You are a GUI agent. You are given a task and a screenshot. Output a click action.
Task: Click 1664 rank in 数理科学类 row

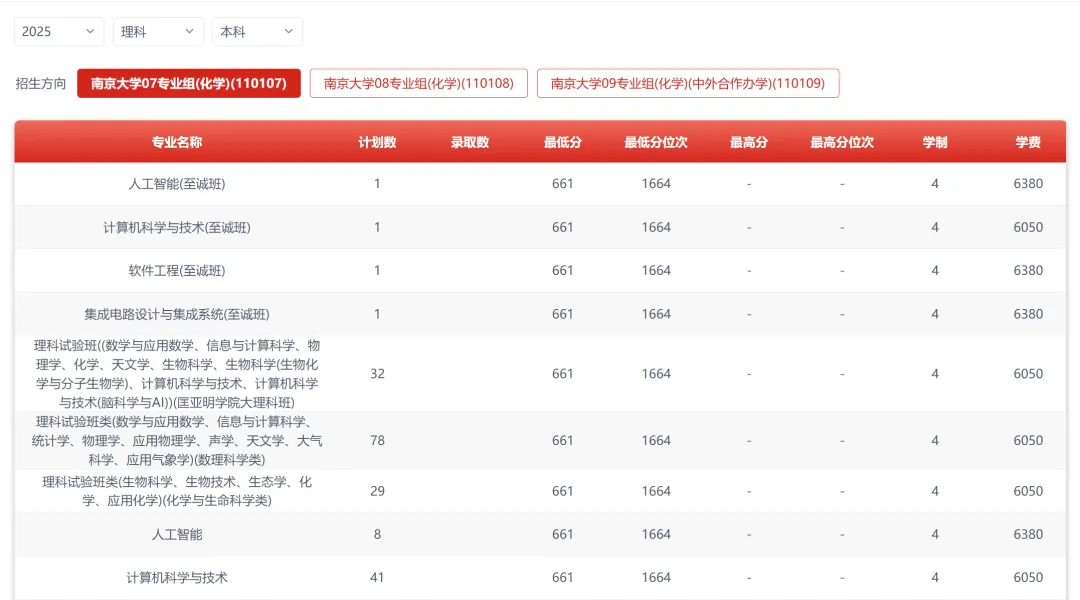(656, 440)
